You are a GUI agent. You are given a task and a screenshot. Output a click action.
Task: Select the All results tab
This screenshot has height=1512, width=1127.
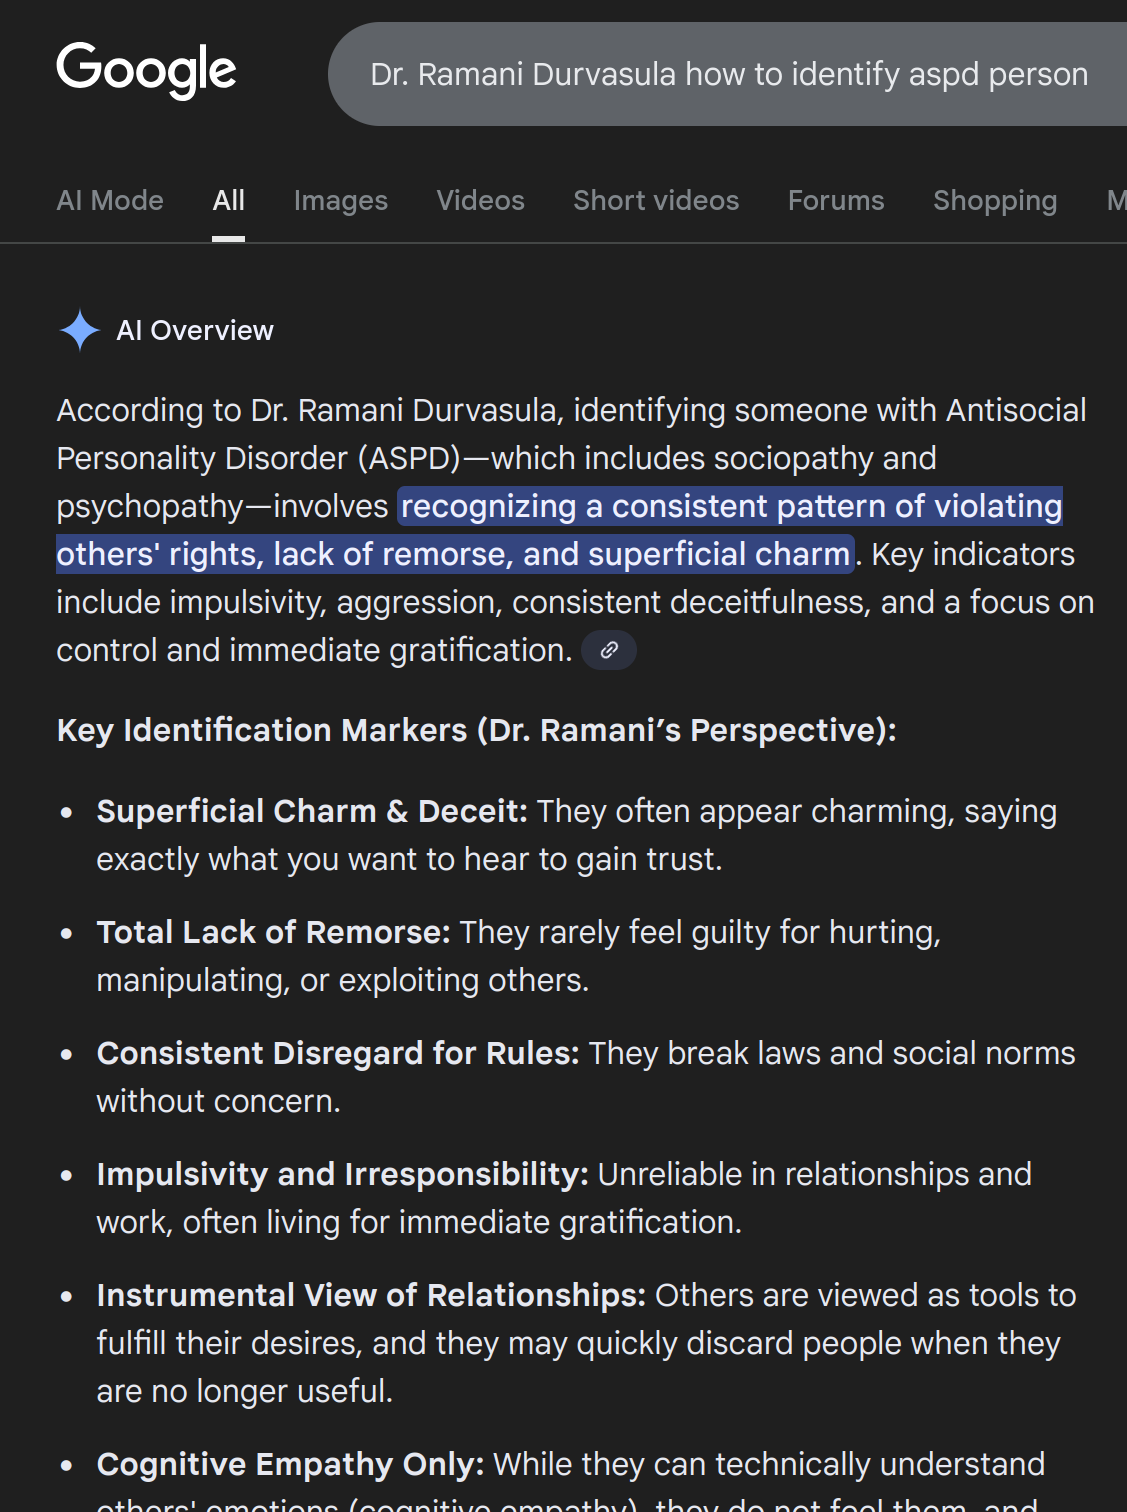coord(228,201)
